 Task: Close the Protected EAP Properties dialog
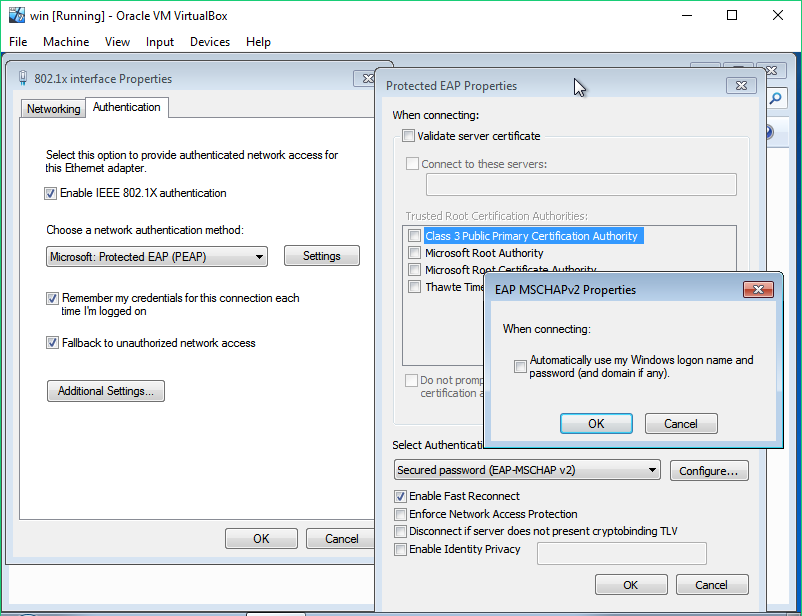(741, 85)
